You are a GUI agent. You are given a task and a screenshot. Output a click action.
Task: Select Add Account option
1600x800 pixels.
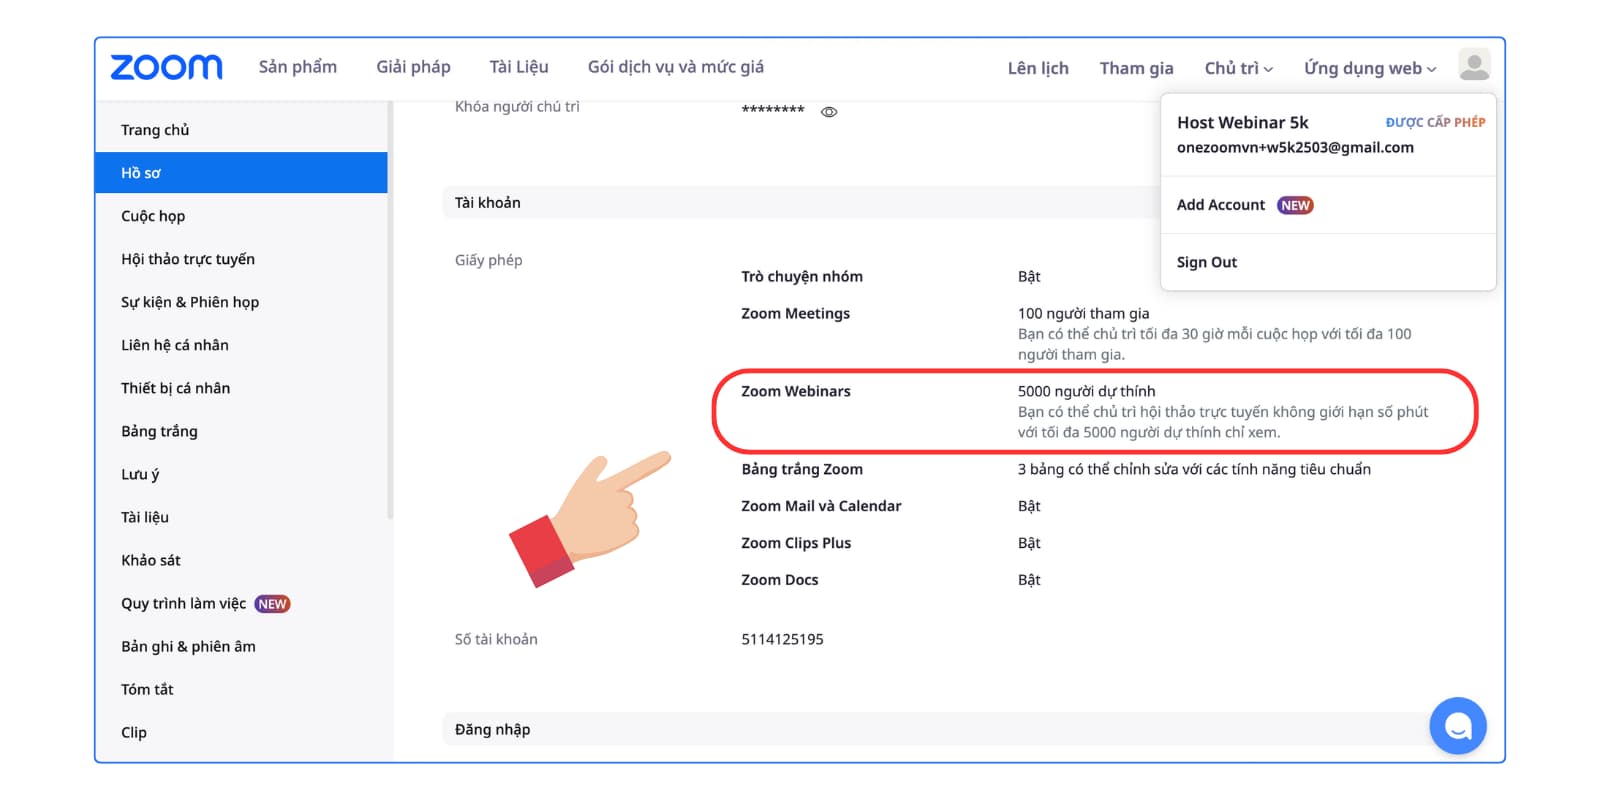[x=1220, y=205]
